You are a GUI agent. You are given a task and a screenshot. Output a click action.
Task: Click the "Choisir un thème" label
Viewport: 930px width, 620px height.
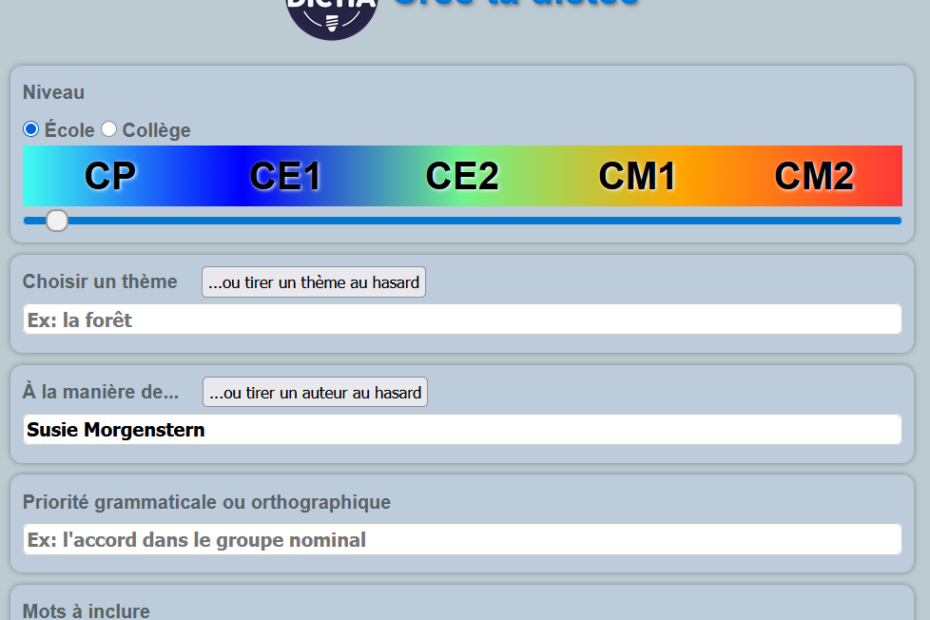(x=100, y=282)
